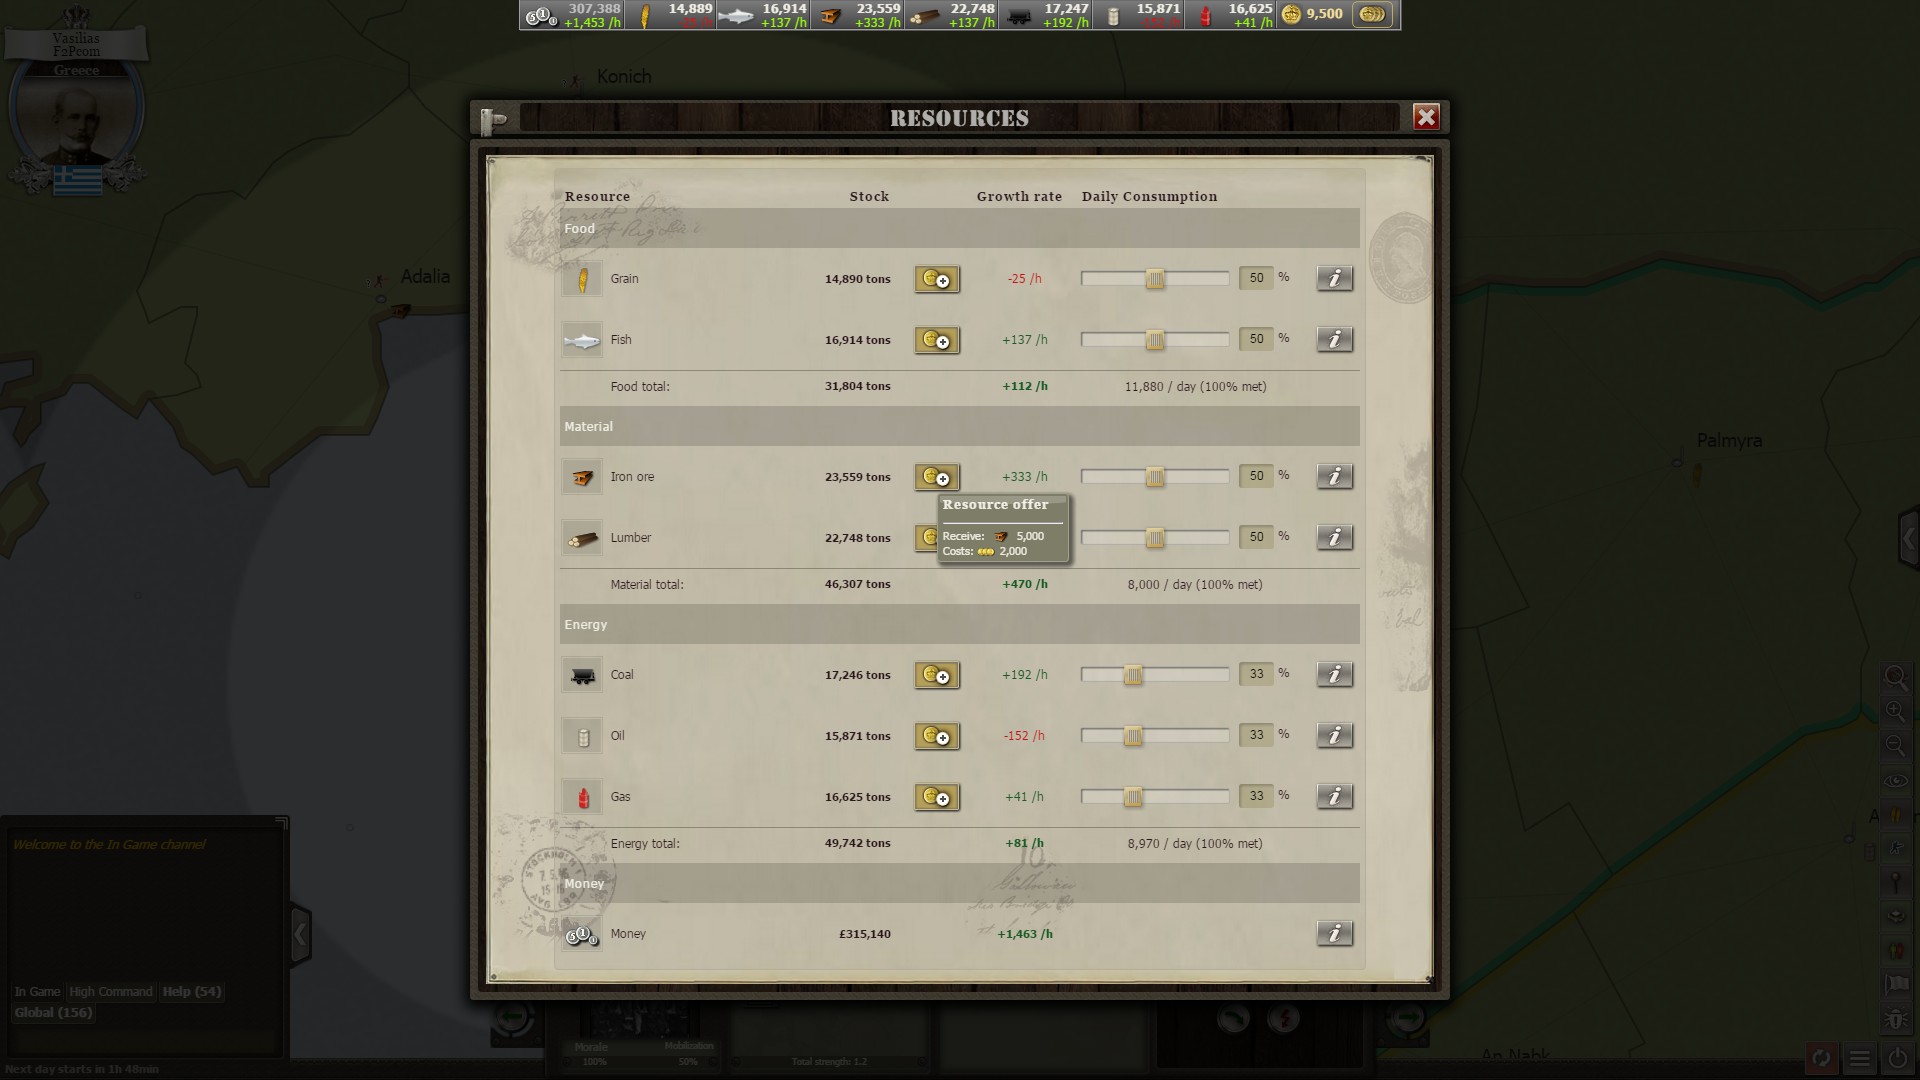The height and width of the screenshot is (1080, 1920).
Task: Edit Fish consumption percentage field
Action: coord(1256,339)
